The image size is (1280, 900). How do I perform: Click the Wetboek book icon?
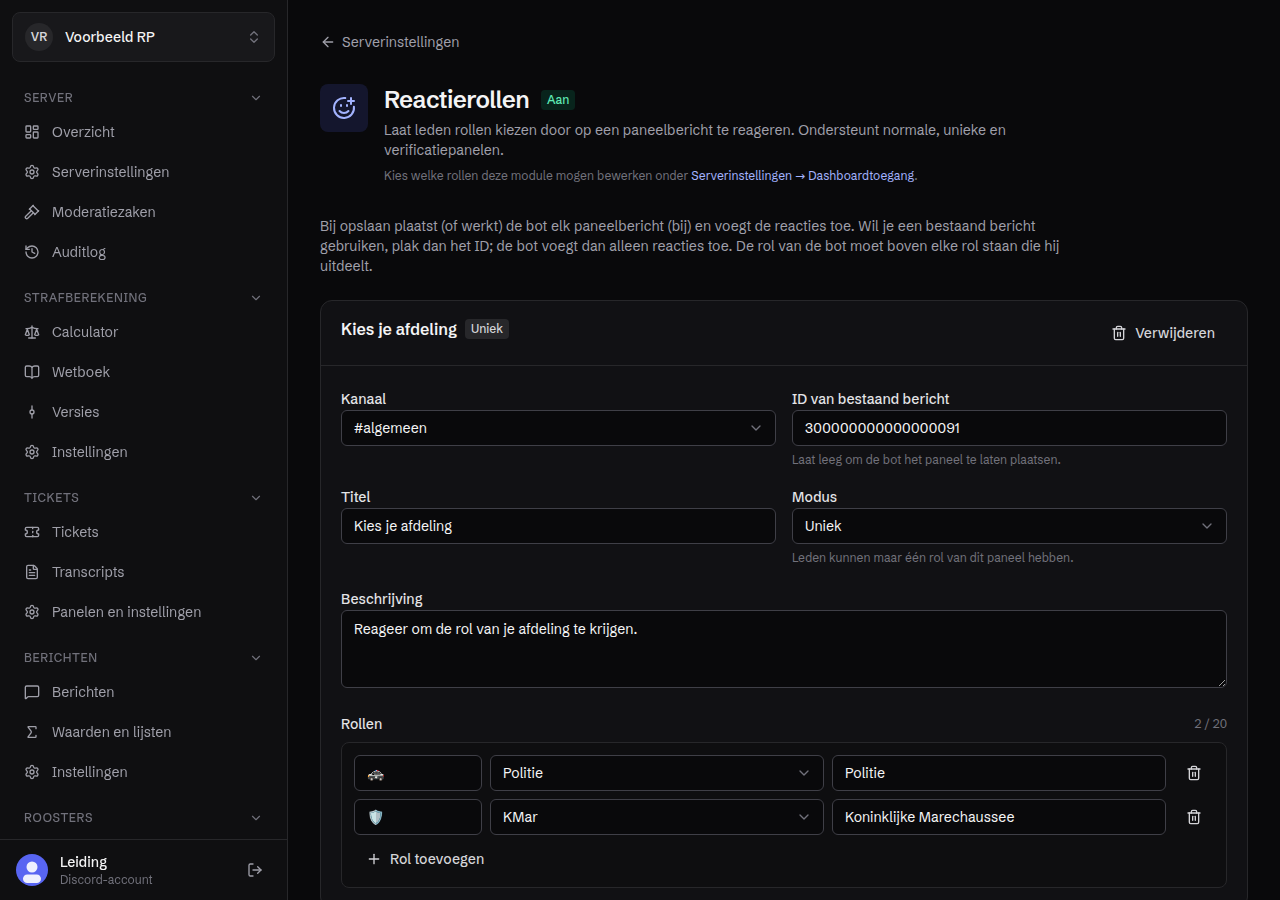(x=32, y=372)
